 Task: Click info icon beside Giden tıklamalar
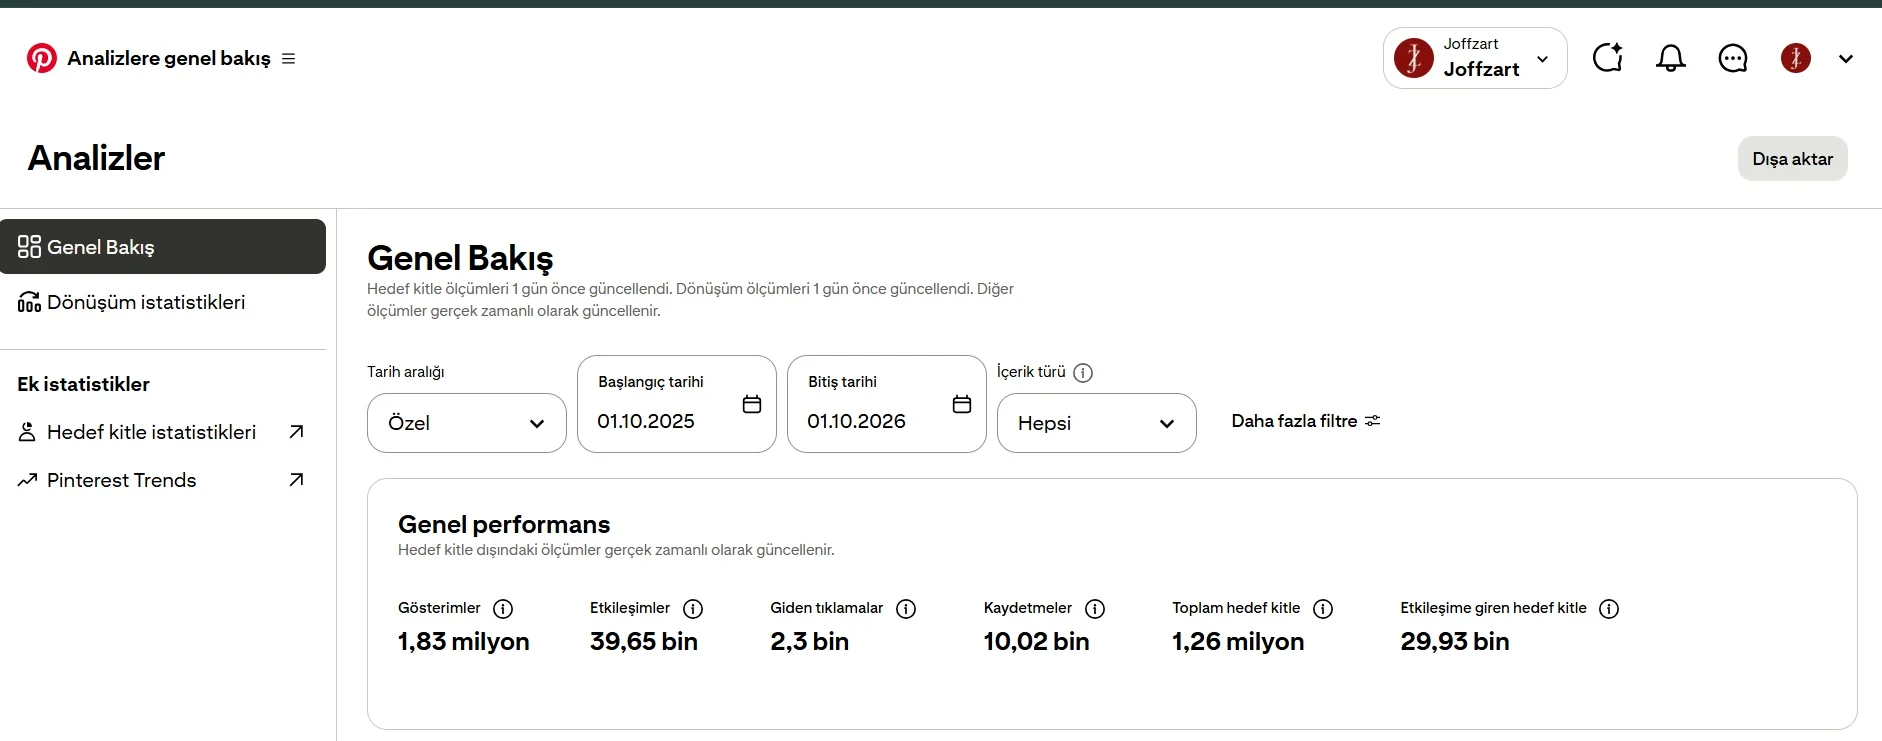906,609
